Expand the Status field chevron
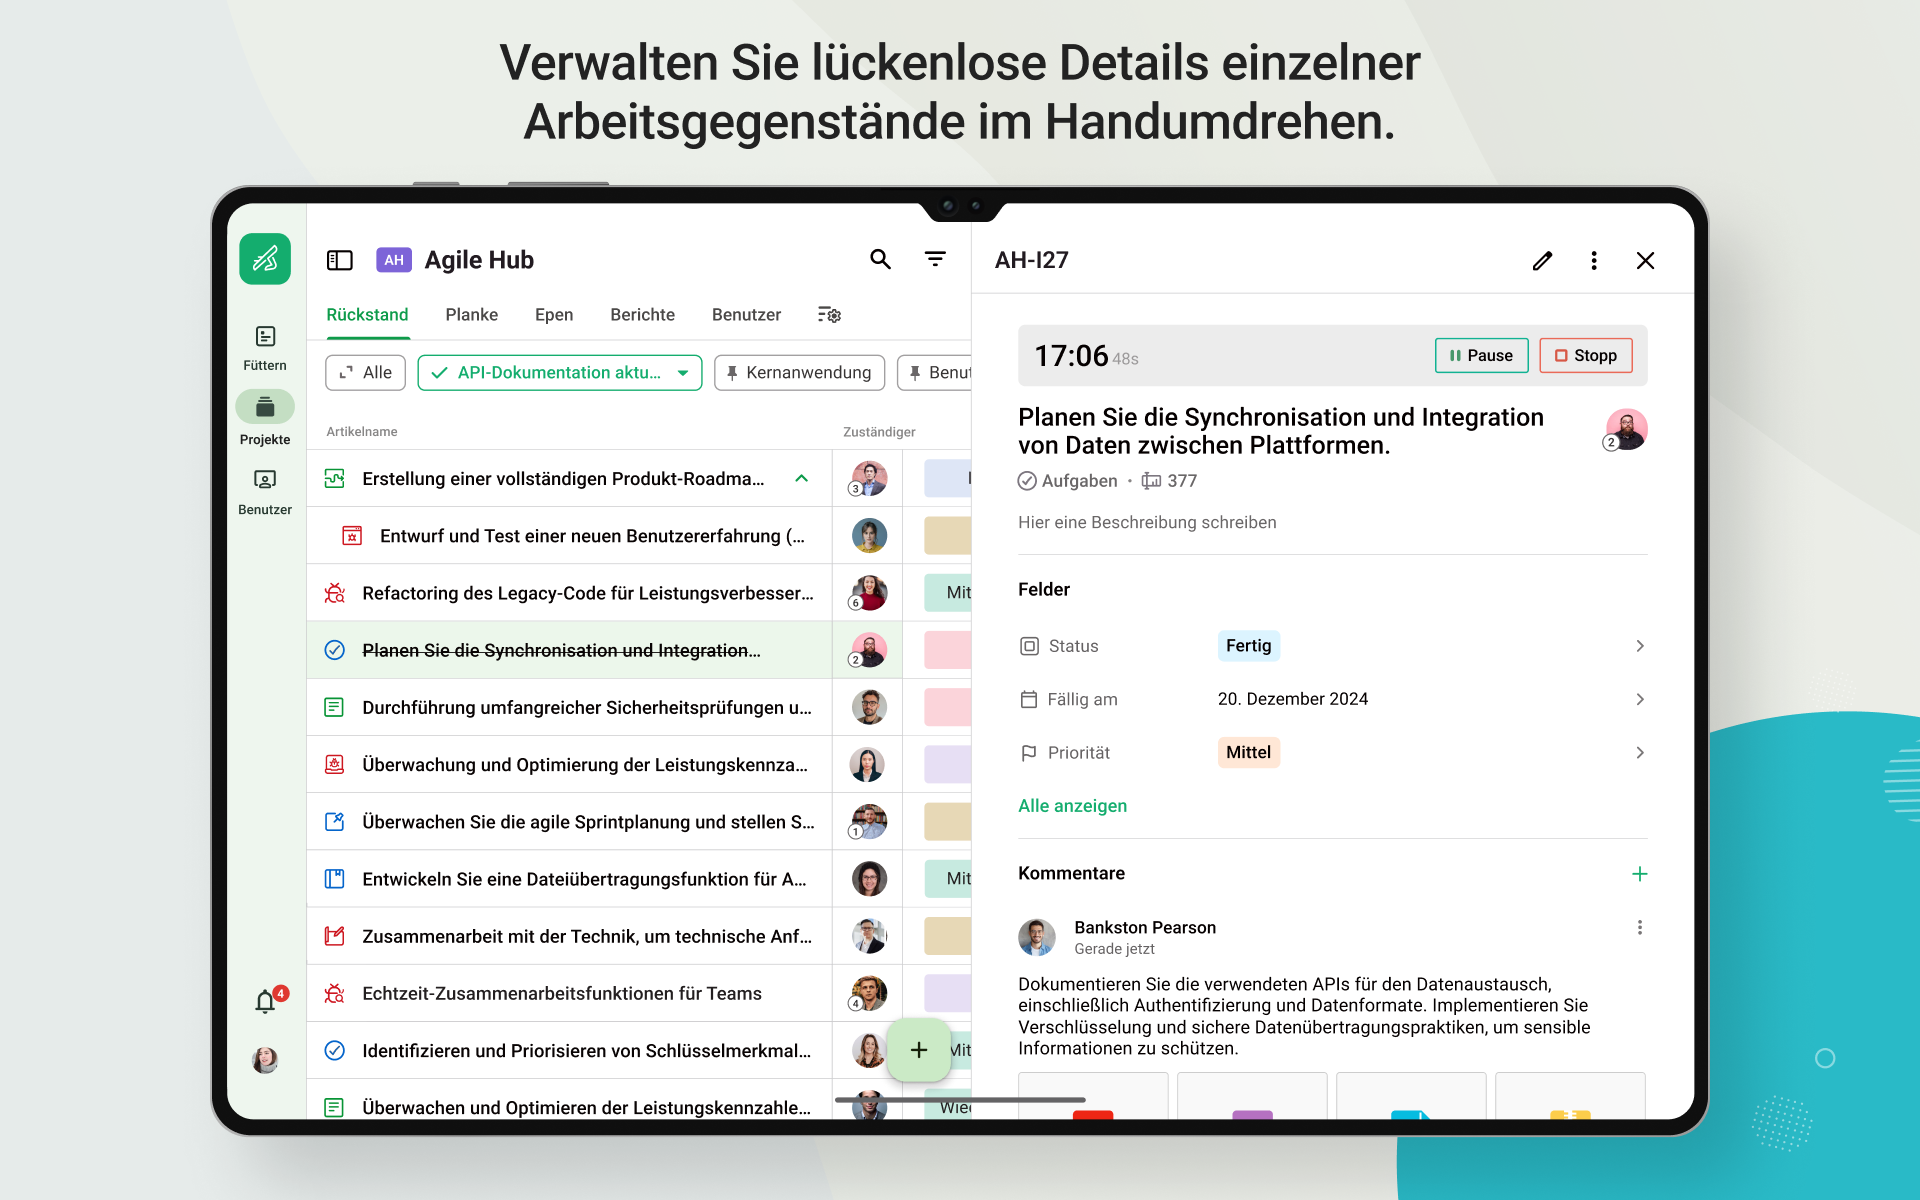 coord(1640,646)
